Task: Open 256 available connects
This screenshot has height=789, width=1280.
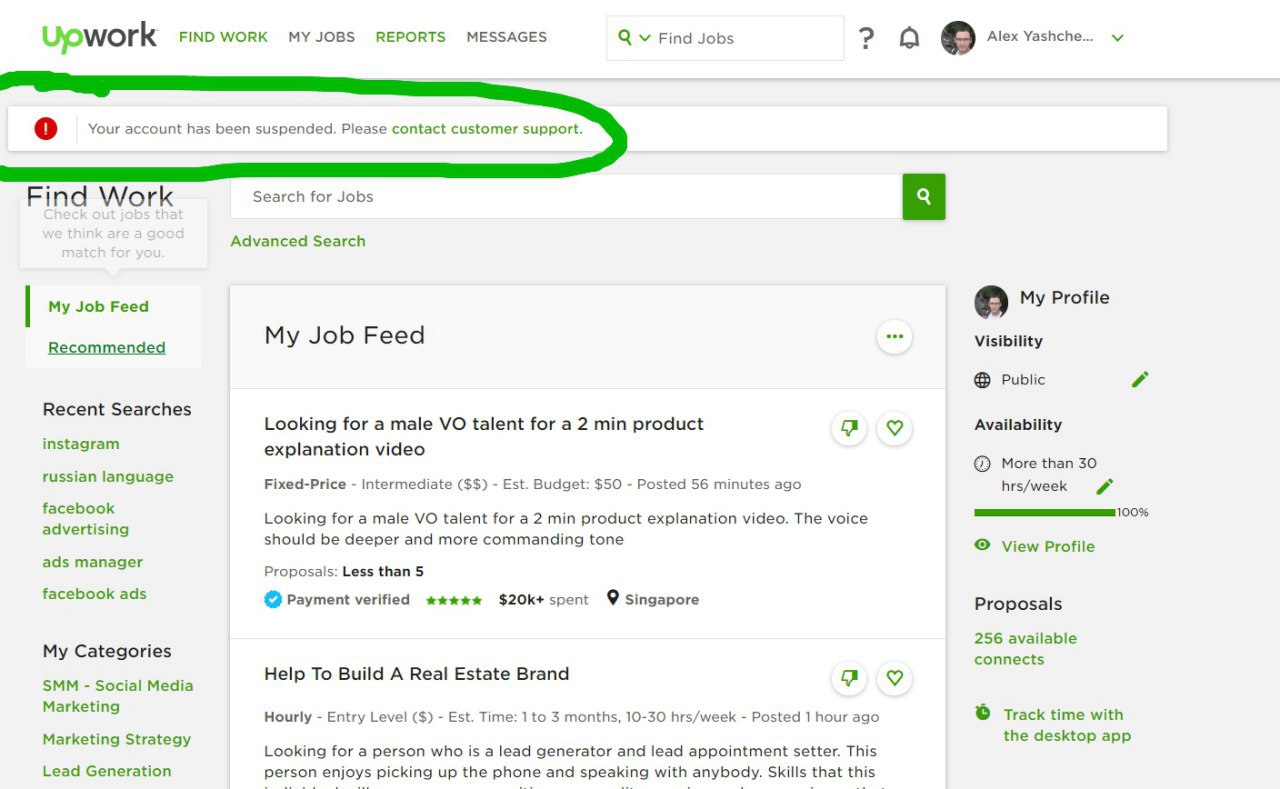Action: click(1026, 649)
